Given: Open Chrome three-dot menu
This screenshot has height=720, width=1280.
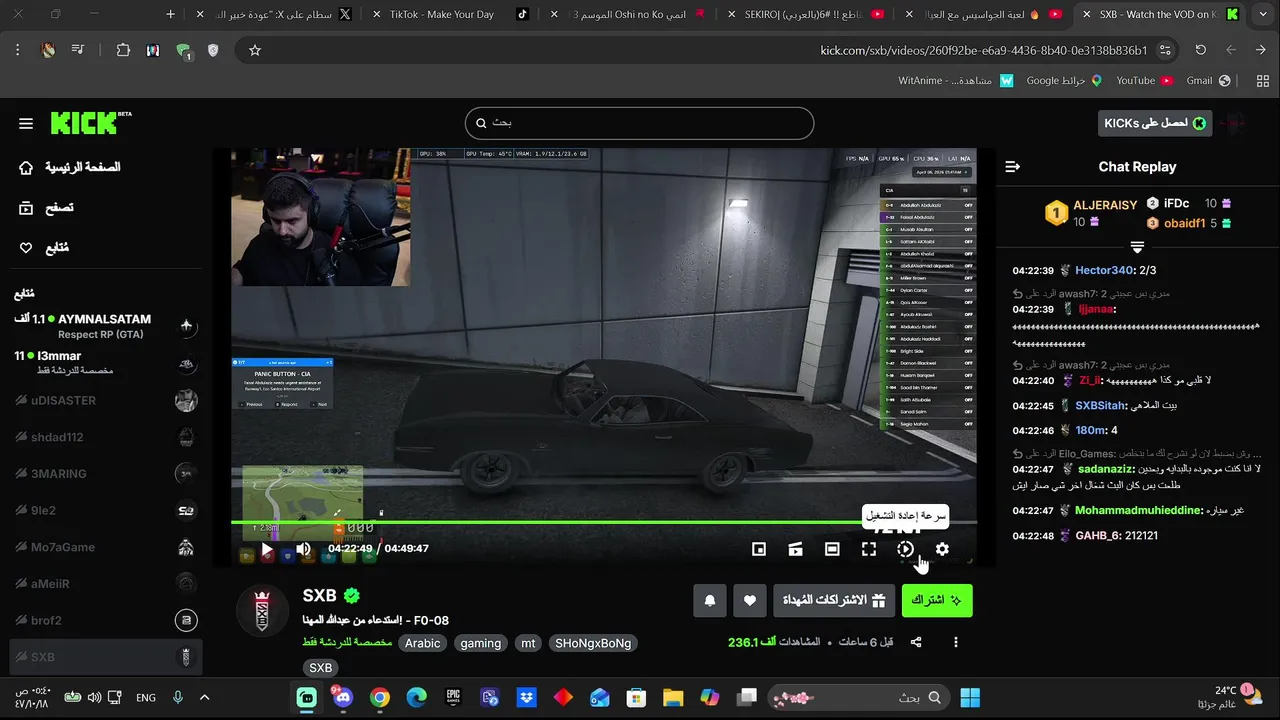Looking at the screenshot, I should 17,50.
